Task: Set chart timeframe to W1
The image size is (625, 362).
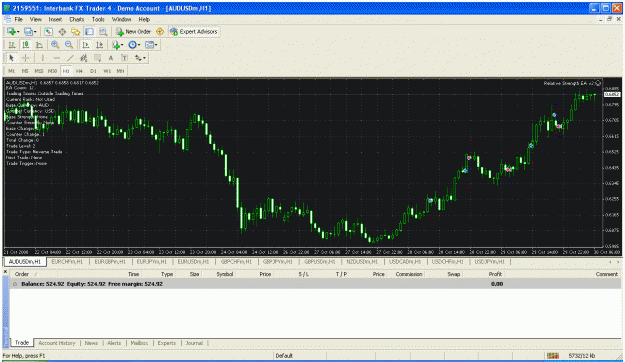Action: [107, 71]
